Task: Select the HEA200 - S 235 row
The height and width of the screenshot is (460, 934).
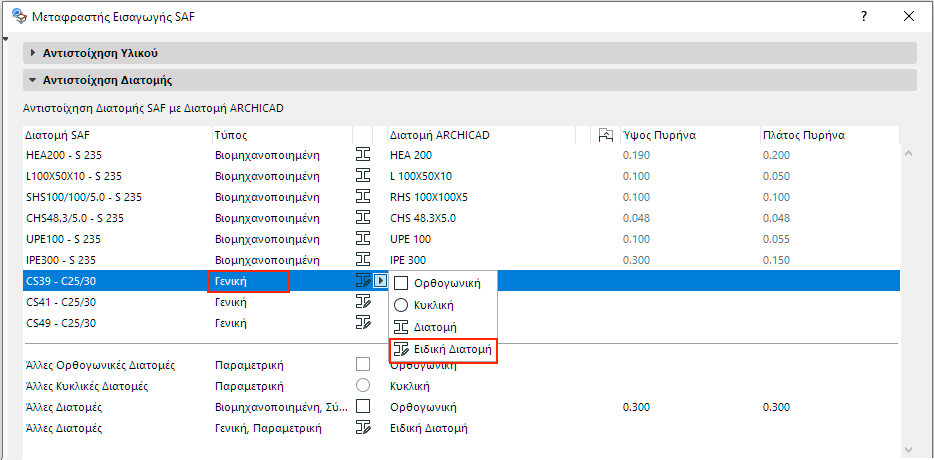Action: click(x=461, y=155)
